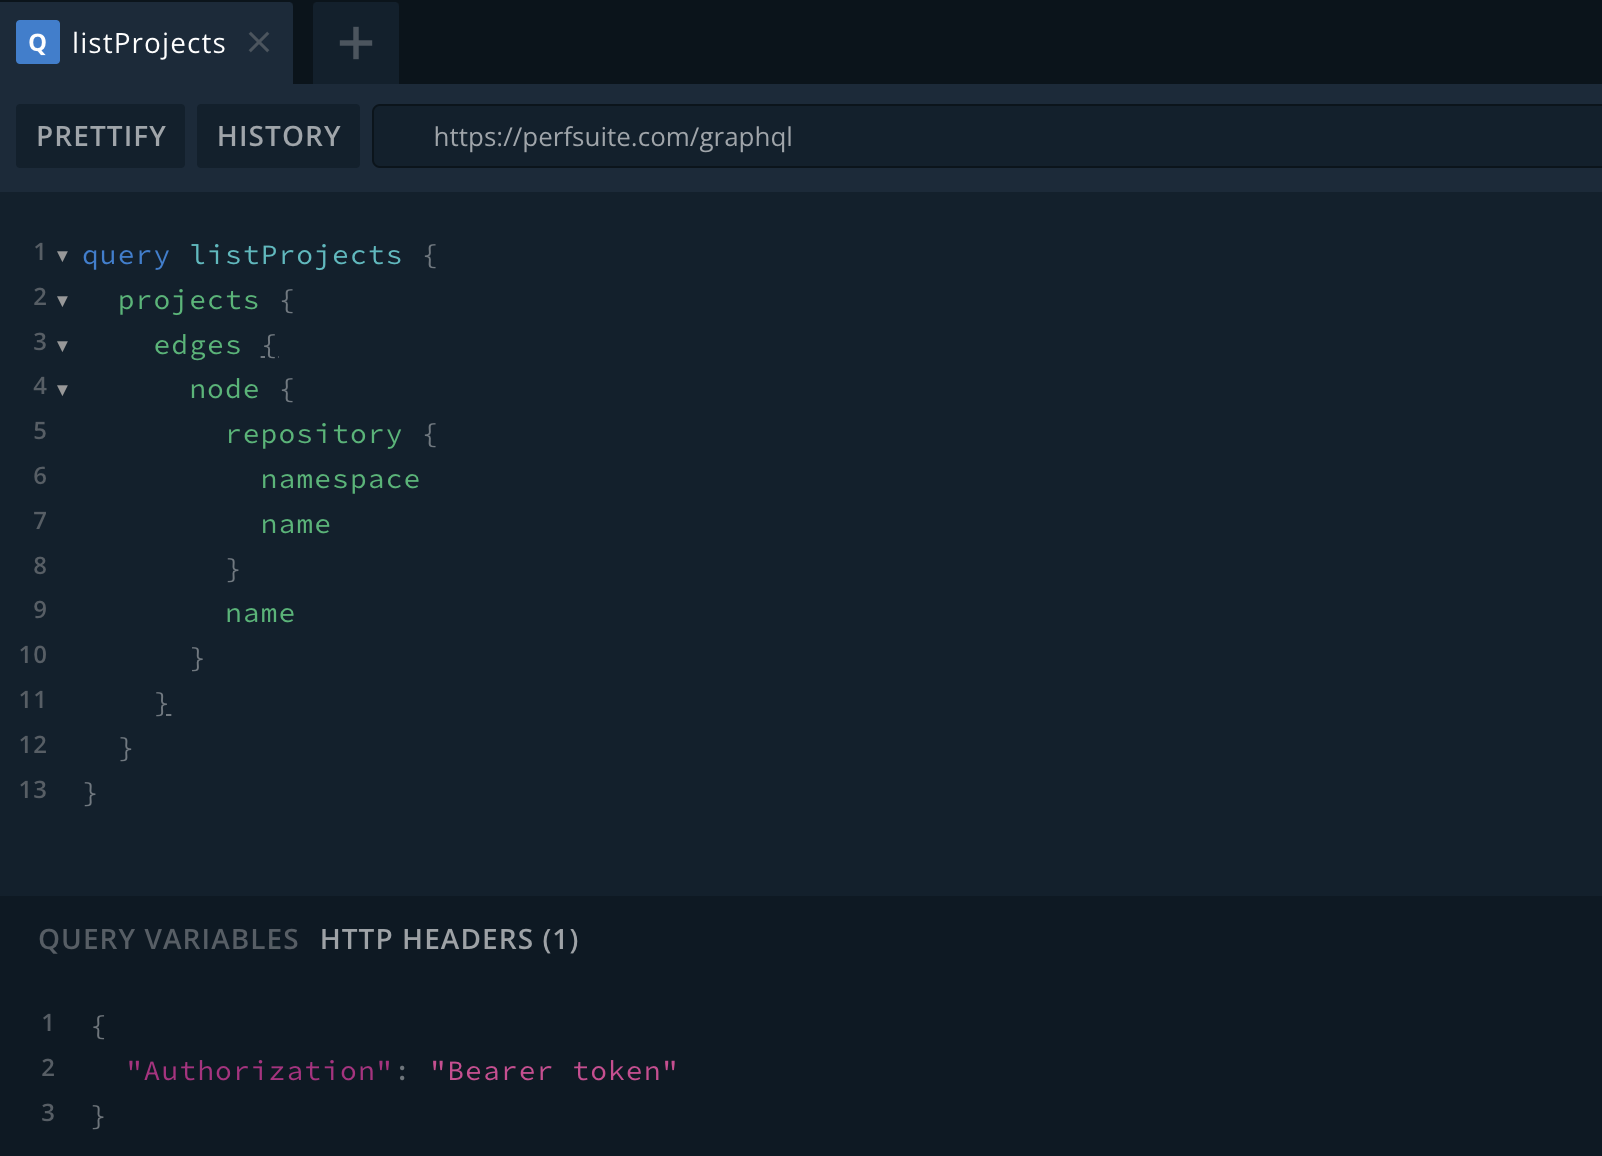
Task: Collapse the node block fold arrow
Action: coord(62,390)
